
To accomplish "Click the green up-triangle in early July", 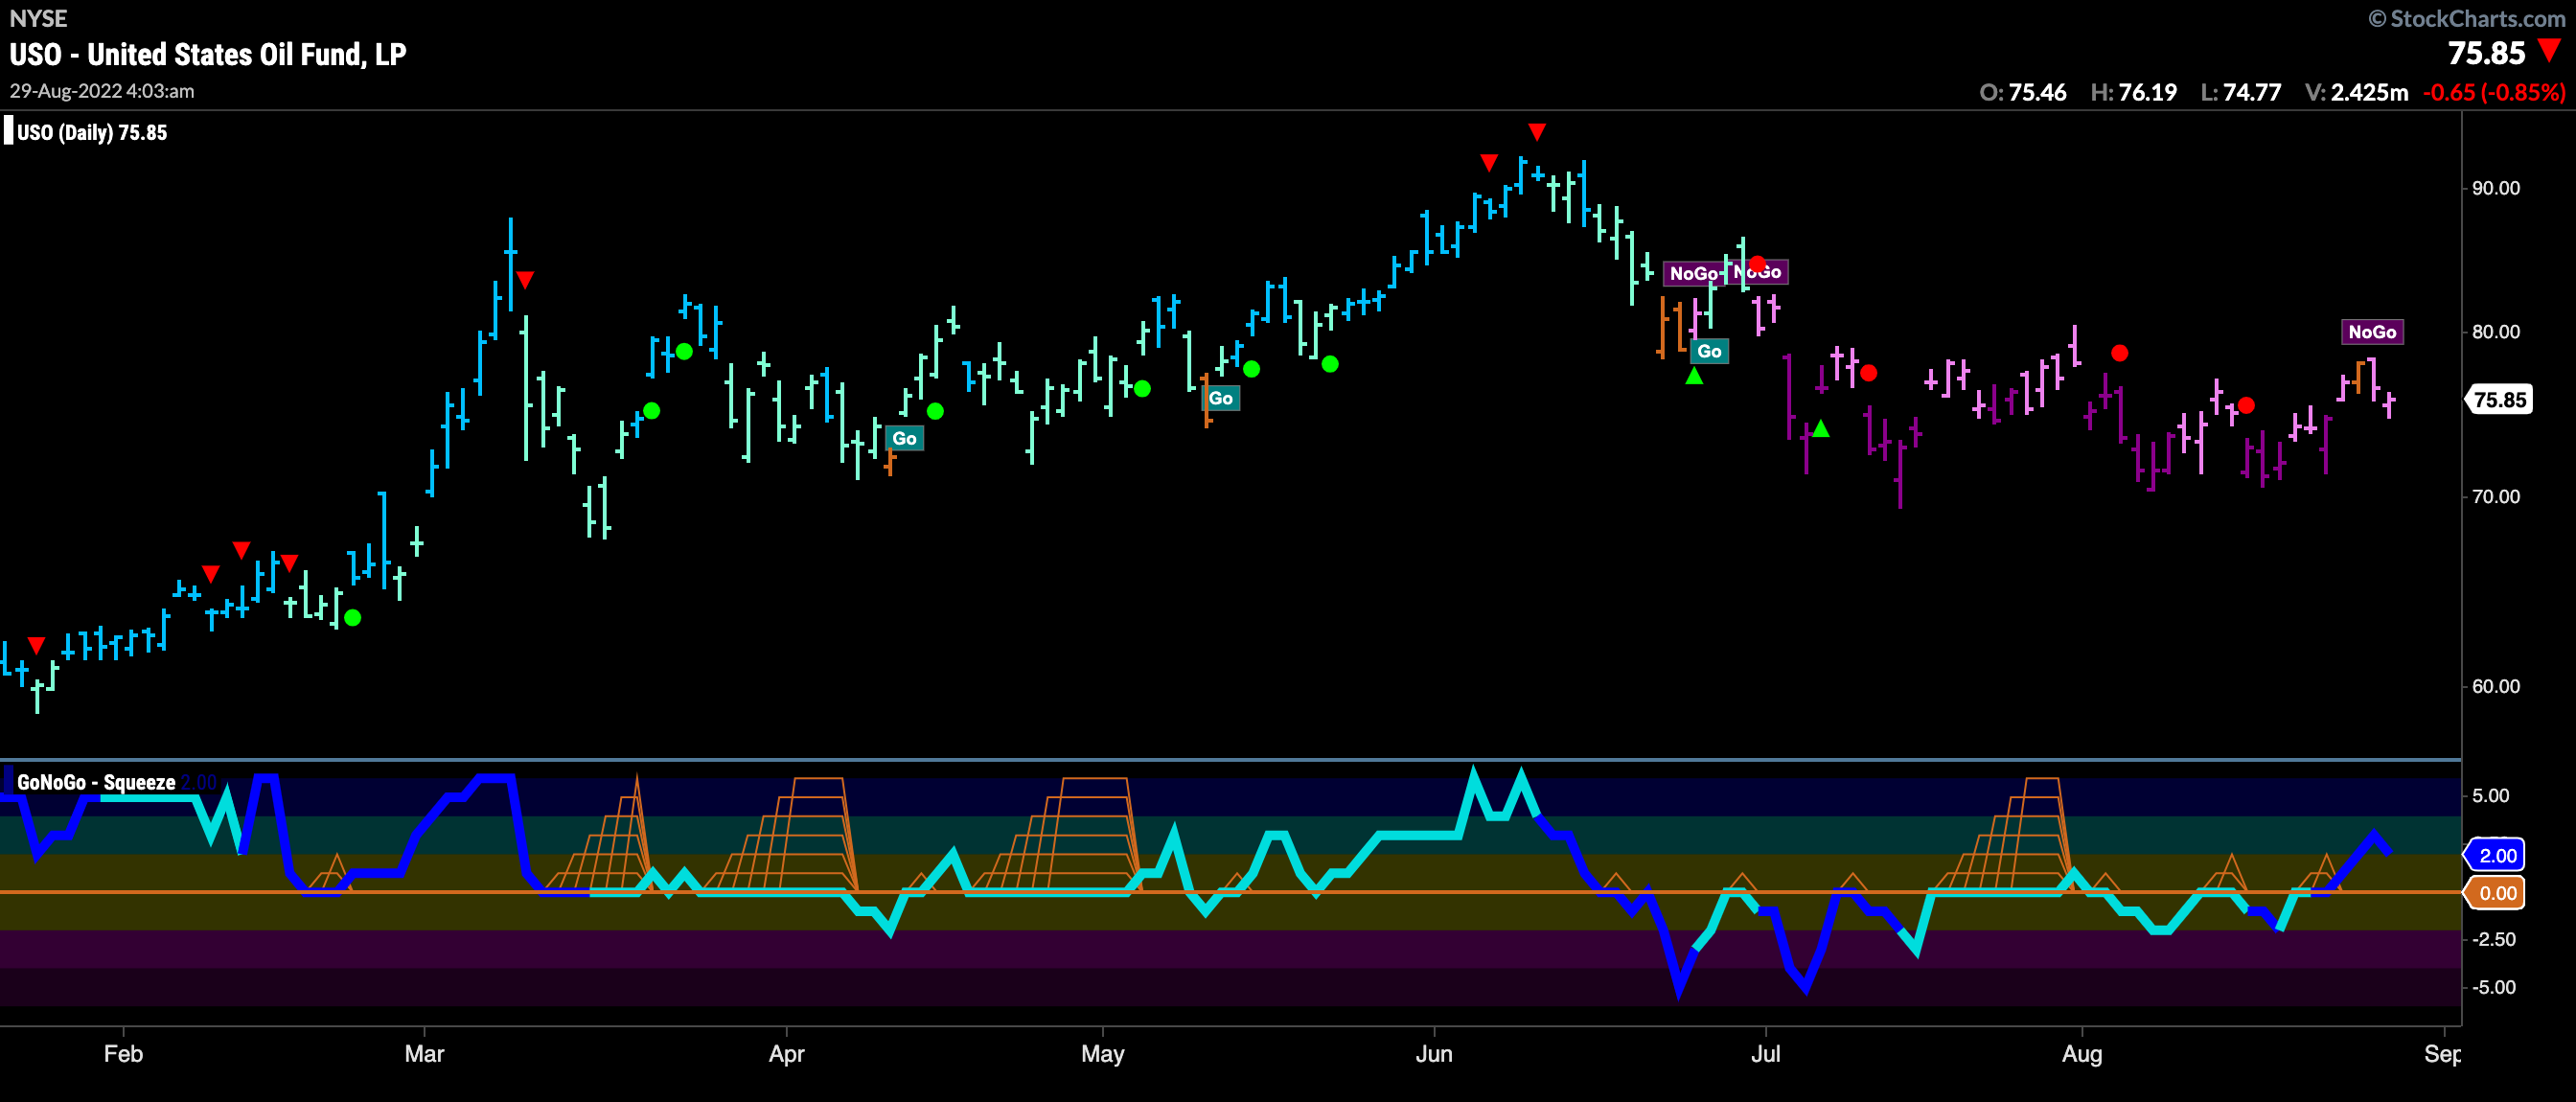I will (x=1821, y=428).
